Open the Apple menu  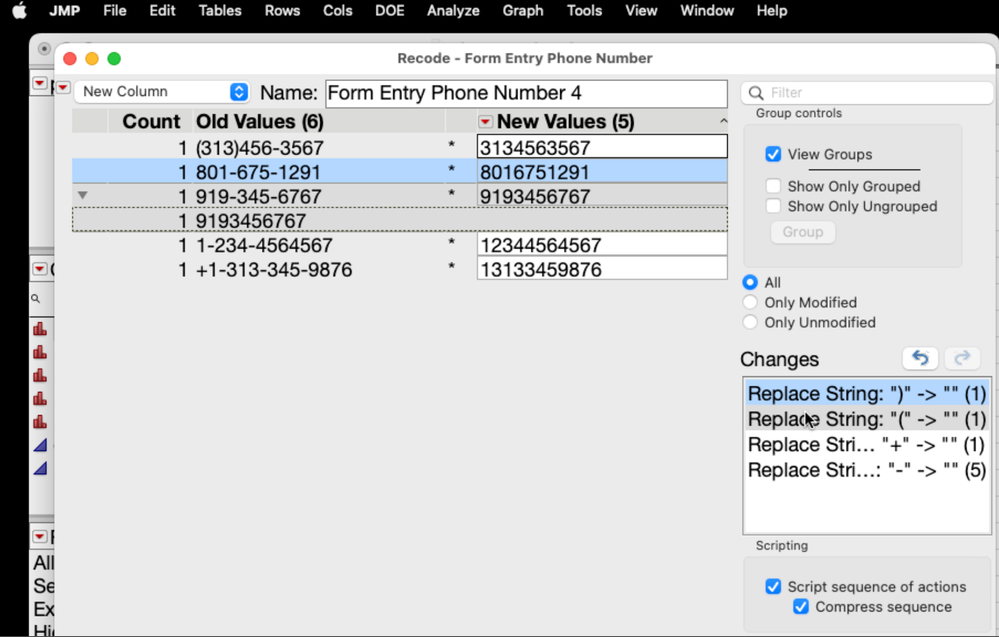click(20, 11)
